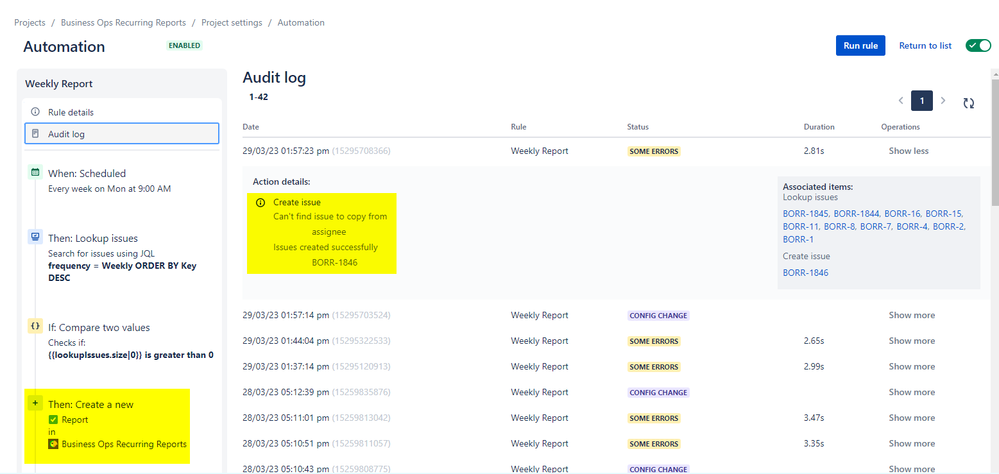Screen dimensions: 999x474
Task: Click the Run rule button
Action: [x=860, y=45]
